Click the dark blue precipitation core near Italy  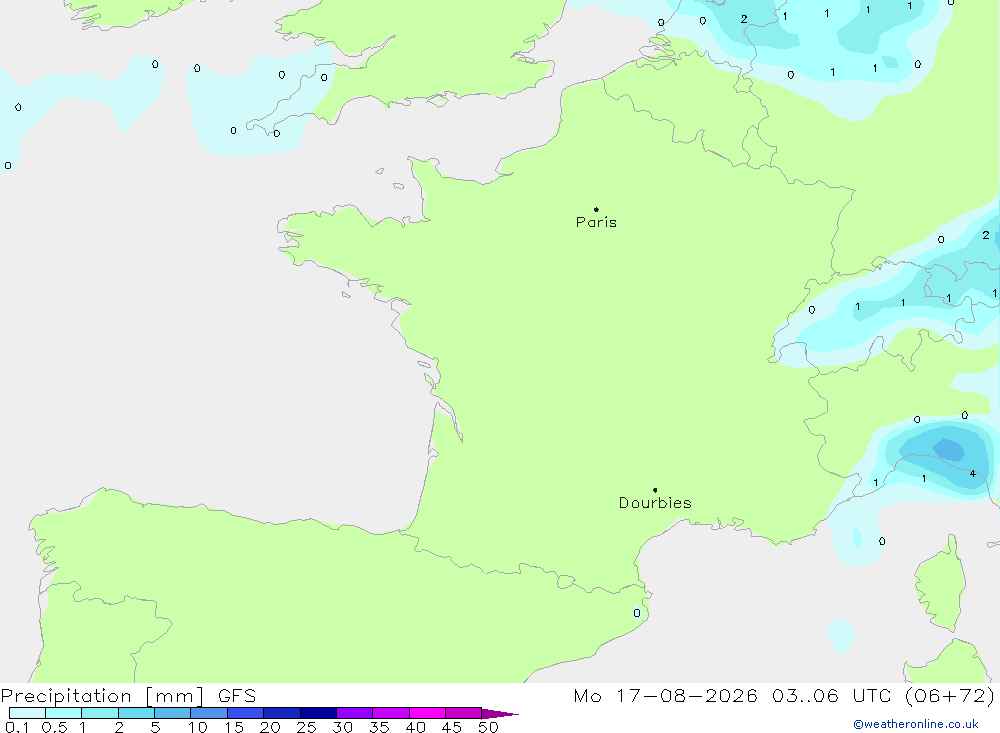(x=949, y=449)
